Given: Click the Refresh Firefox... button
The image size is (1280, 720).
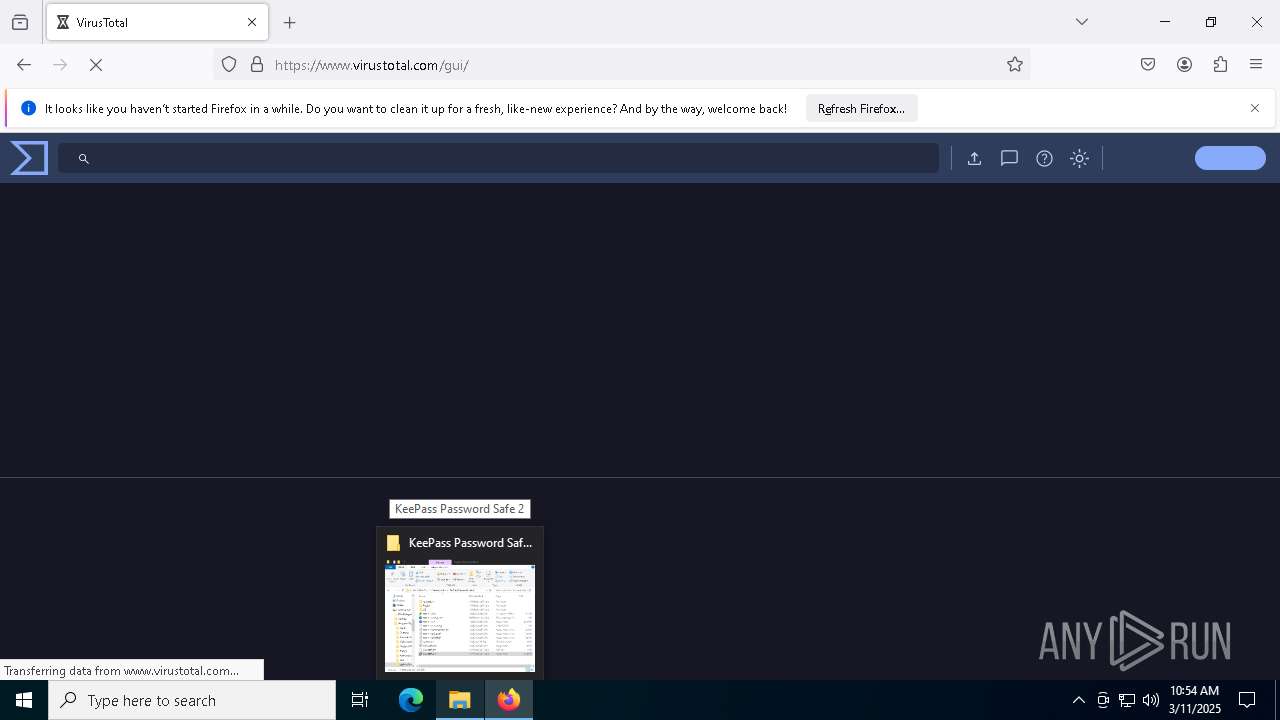Looking at the screenshot, I should pos(861,108).
